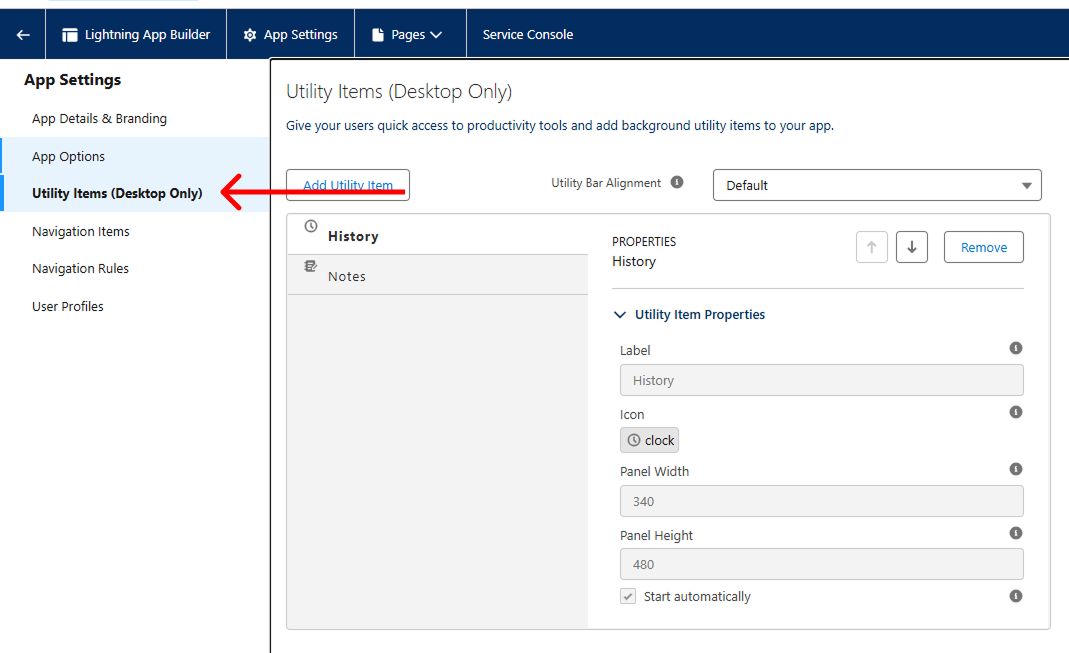Click Add Utility Item button
Image resolution: width=1069 pixels, height=653 pixels.
pyautogui.click(x=348, y=185)
